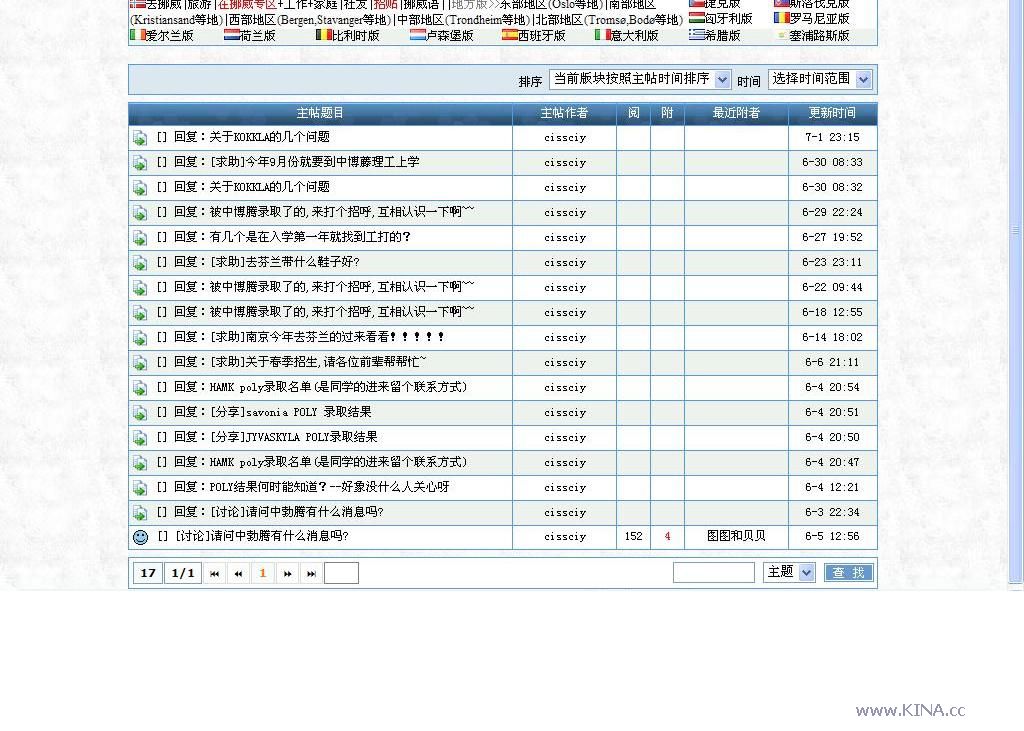Click the search keyword text field
The image size is (1024, 731).
click(713, 573)
